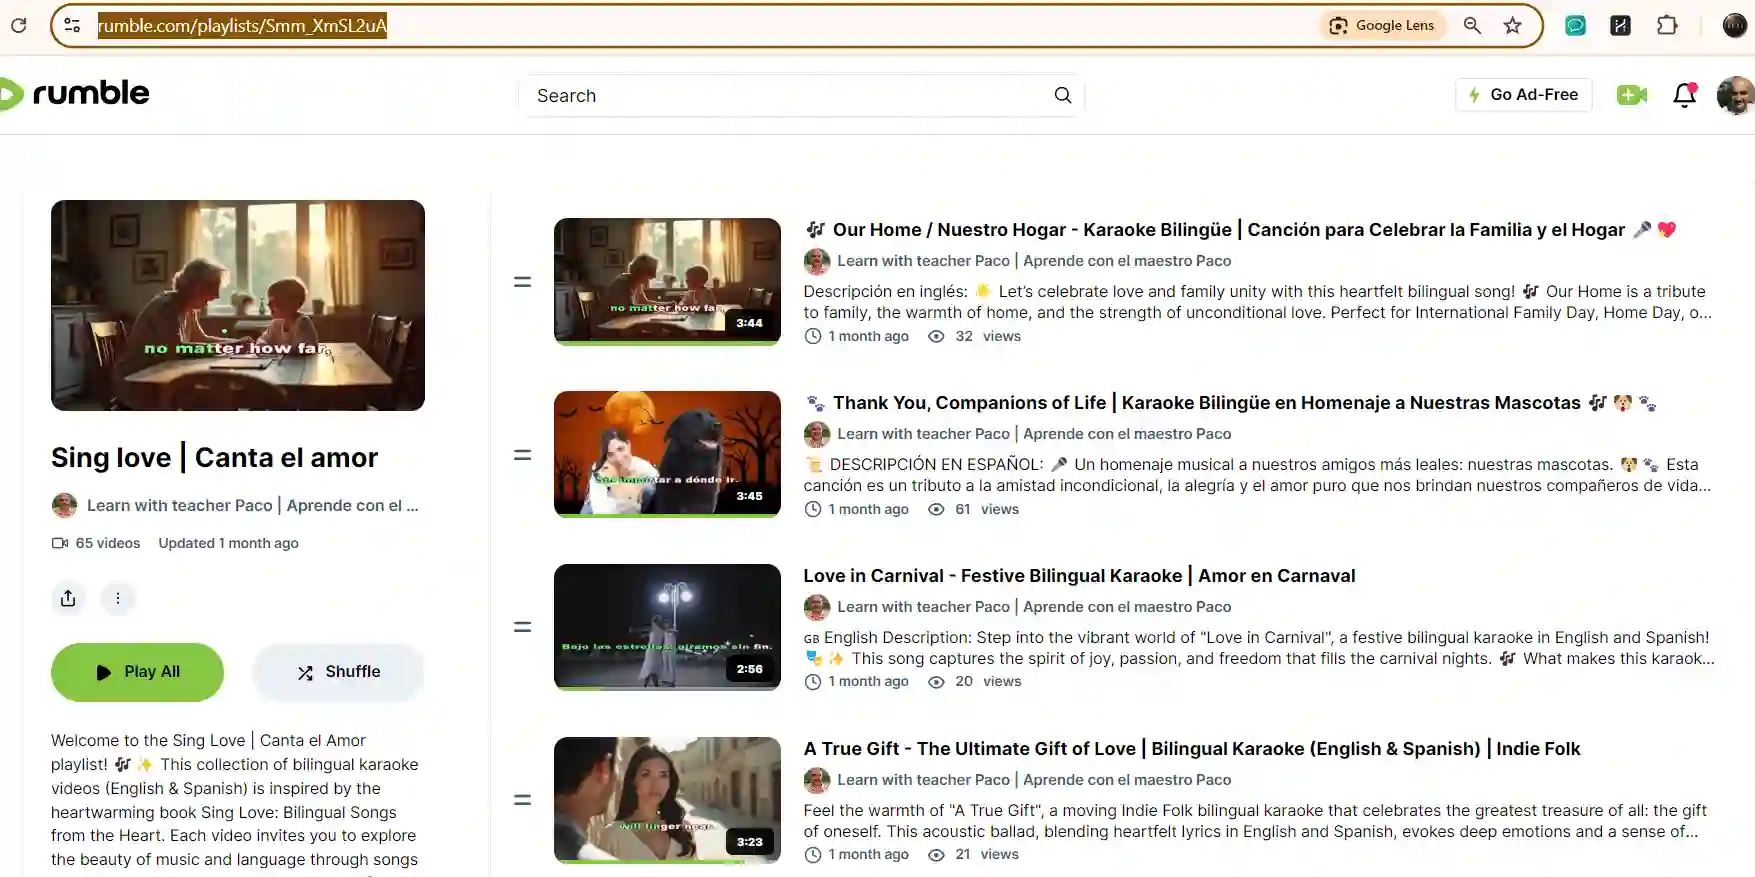Click the Google Lens button in address bar
1755x877 pixels.
tap(1384, 25)
